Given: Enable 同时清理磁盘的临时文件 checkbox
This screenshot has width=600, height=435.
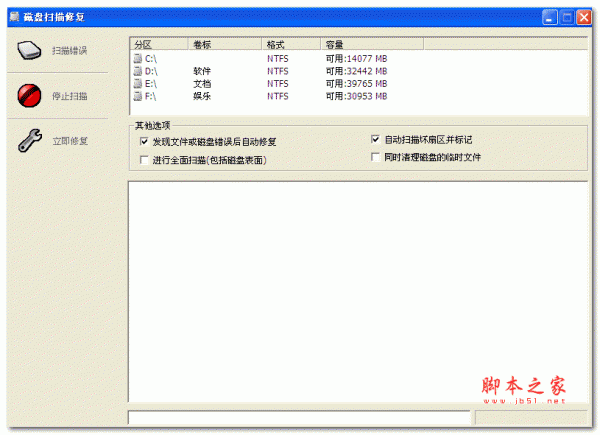Looking at the screenshot, I should (x=375, y=157).
